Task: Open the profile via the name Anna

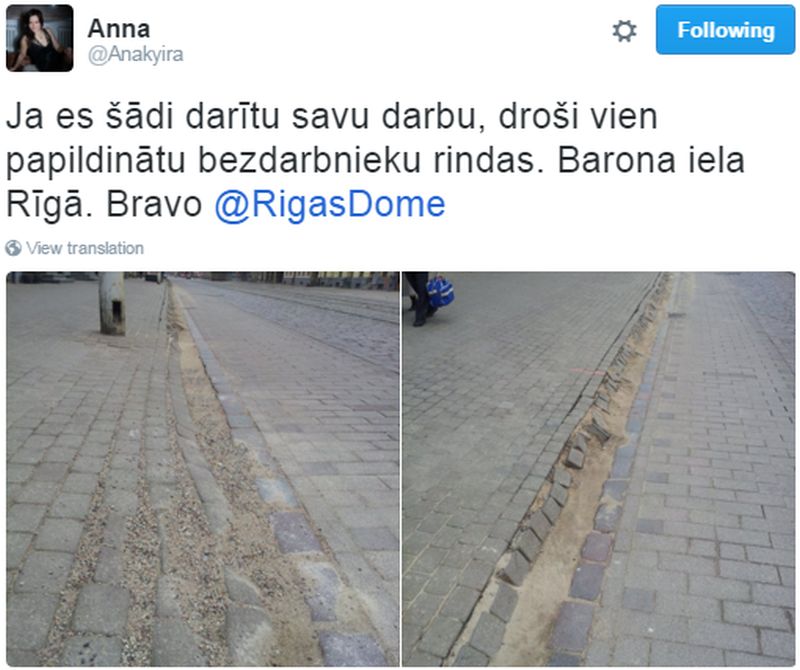Action: click(119, 29)
